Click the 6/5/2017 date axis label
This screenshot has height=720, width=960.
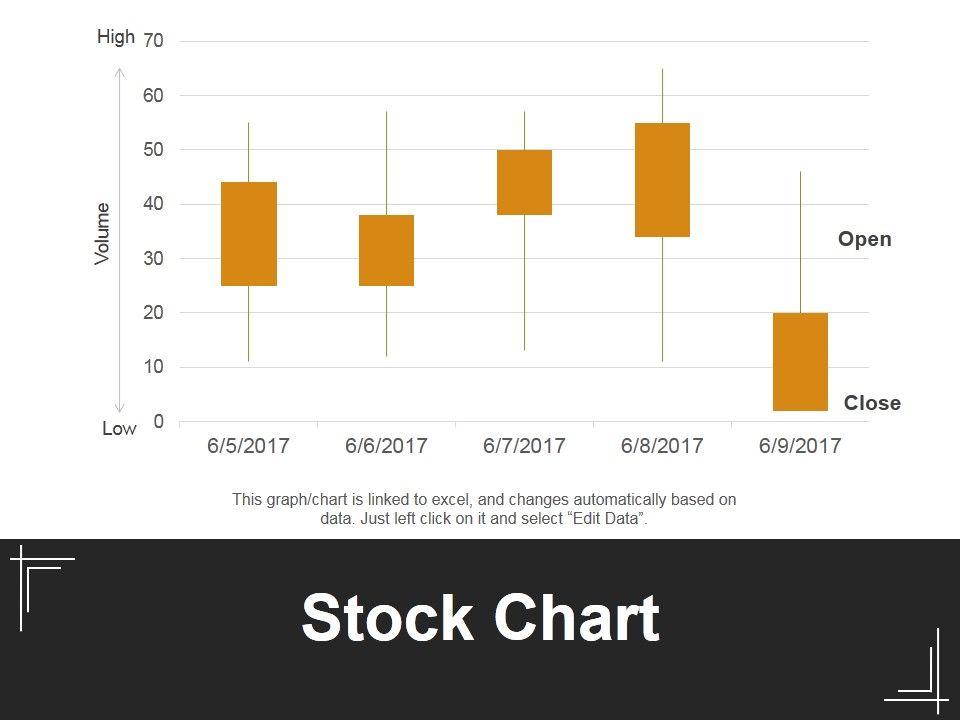tap(248, 446)
